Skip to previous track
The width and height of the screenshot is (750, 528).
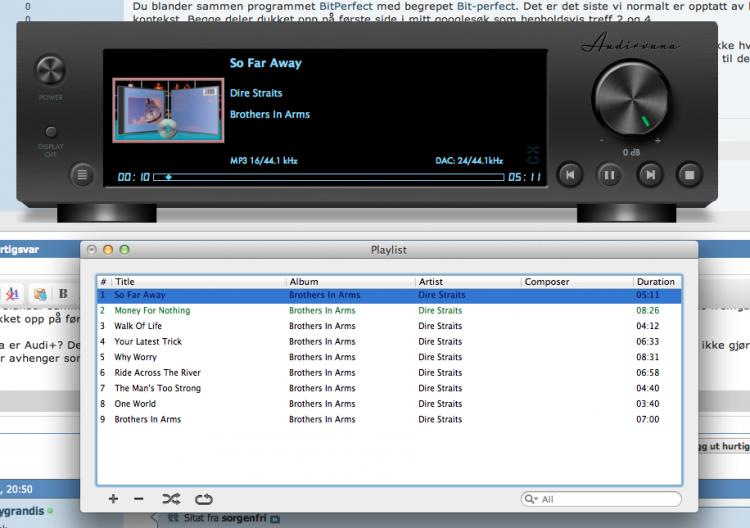570,175
